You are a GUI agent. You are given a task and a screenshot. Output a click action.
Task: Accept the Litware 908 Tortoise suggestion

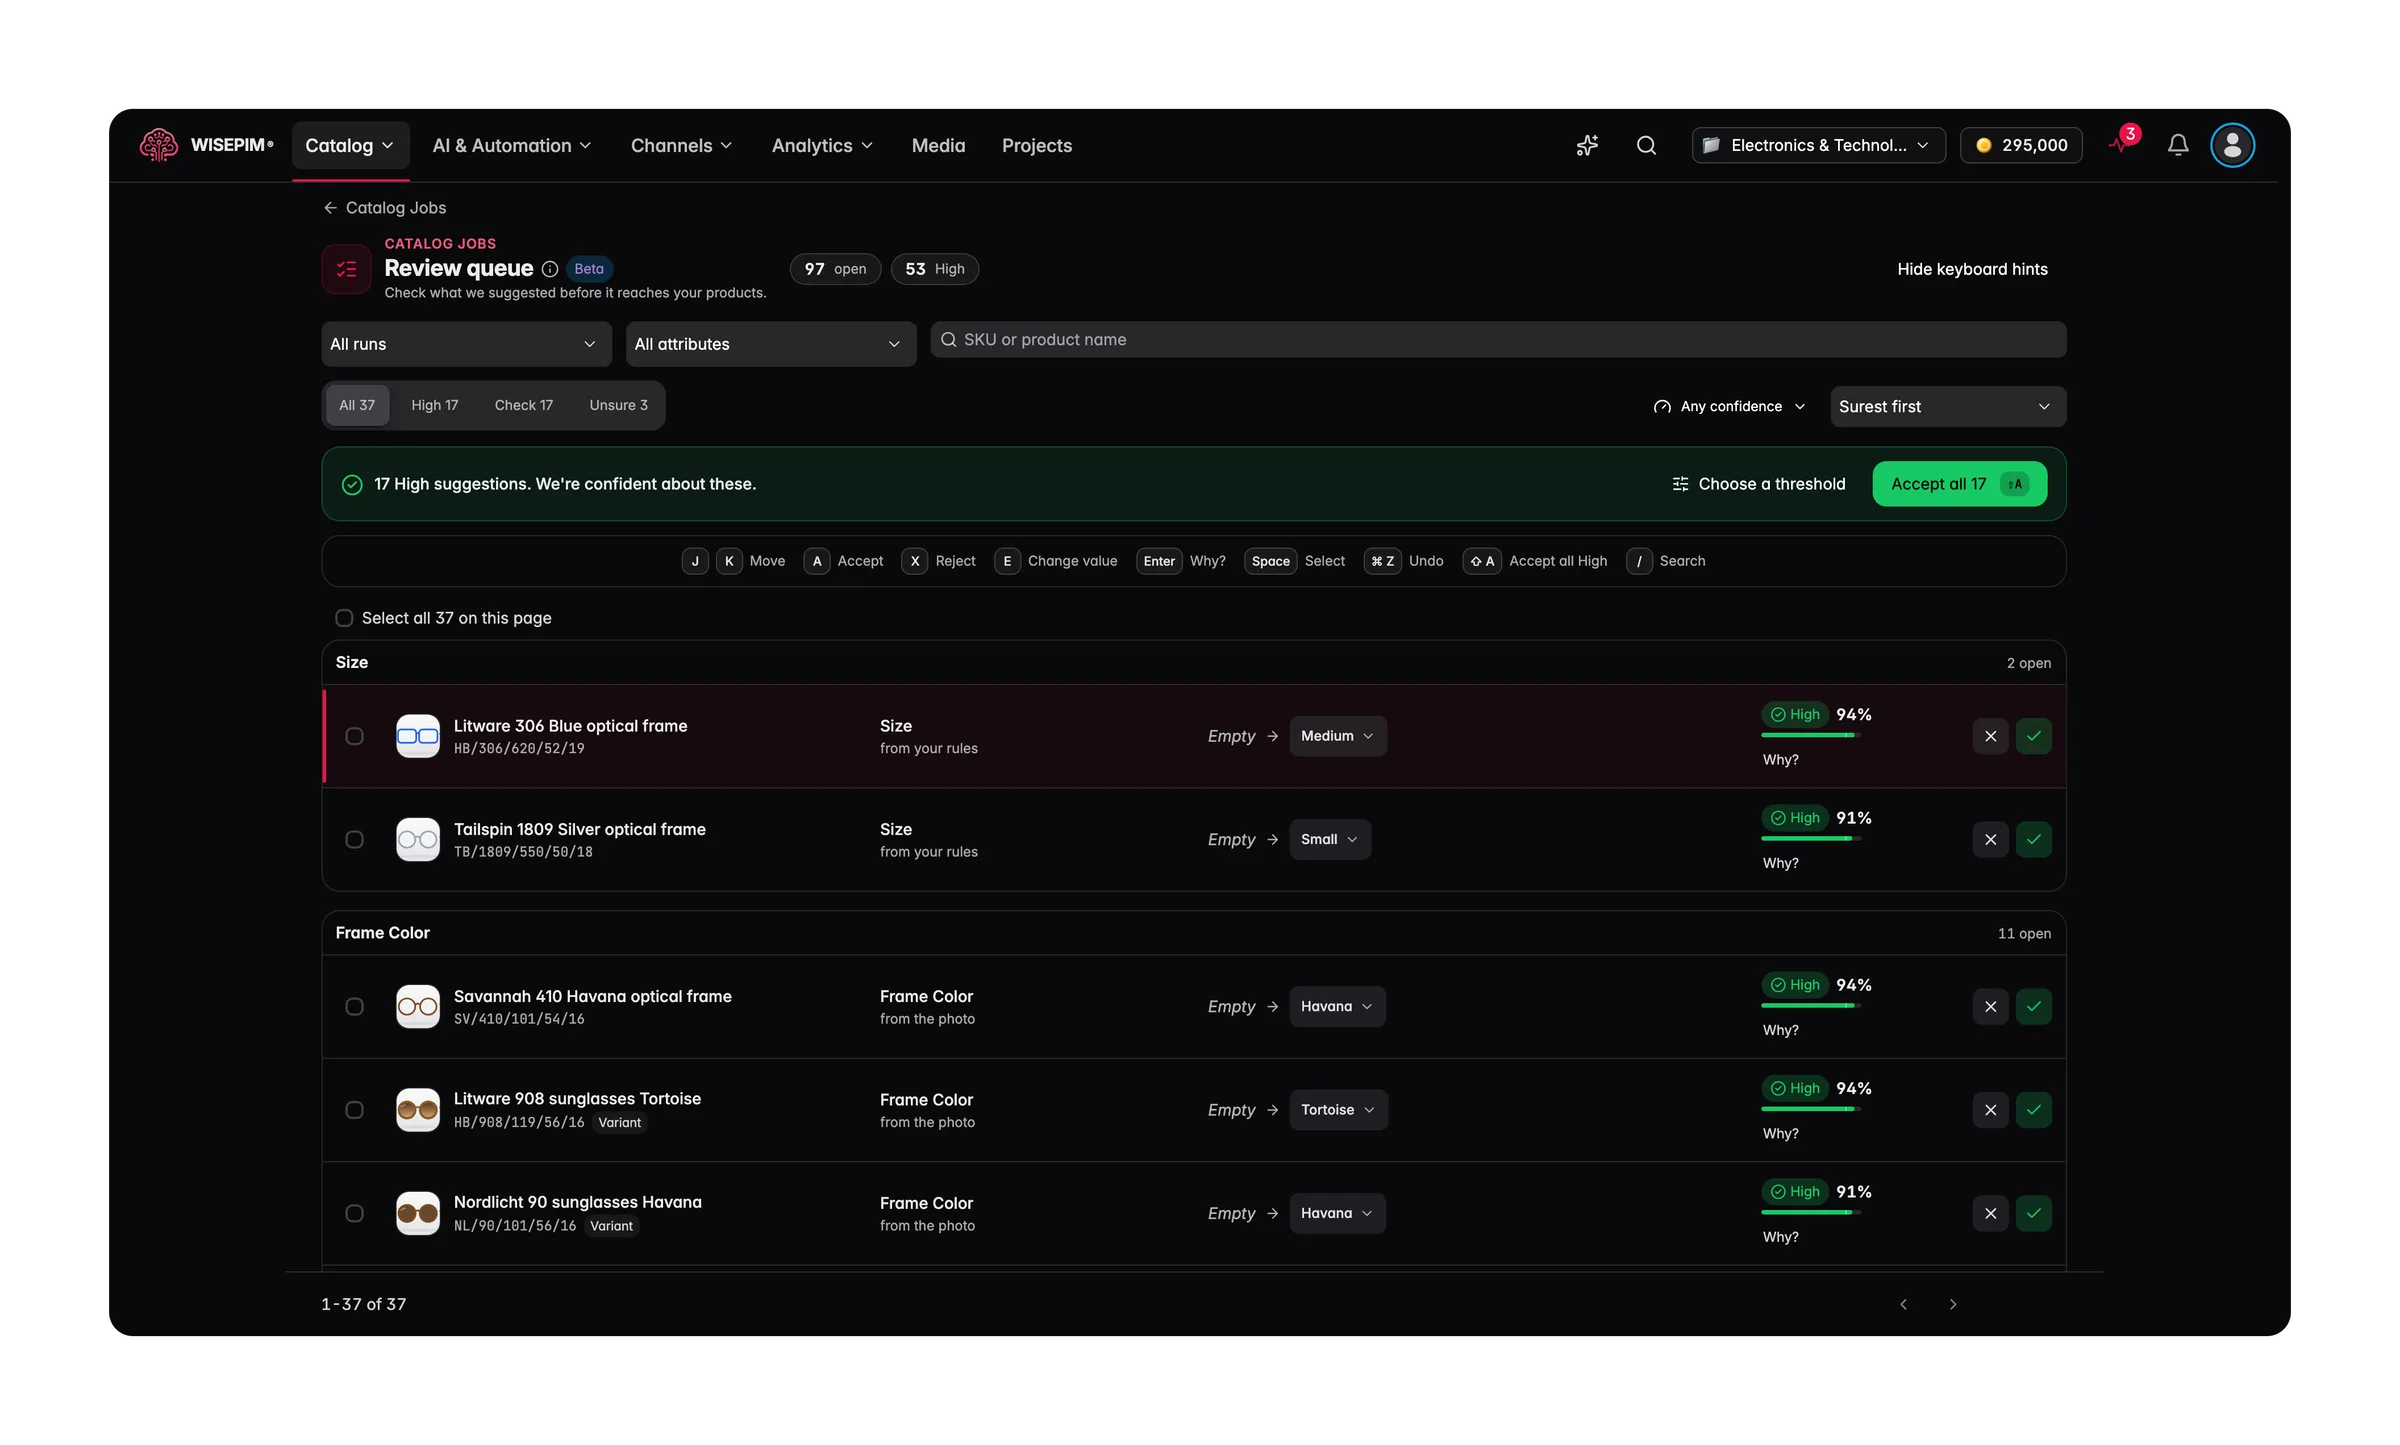tap(2034, 1110)
